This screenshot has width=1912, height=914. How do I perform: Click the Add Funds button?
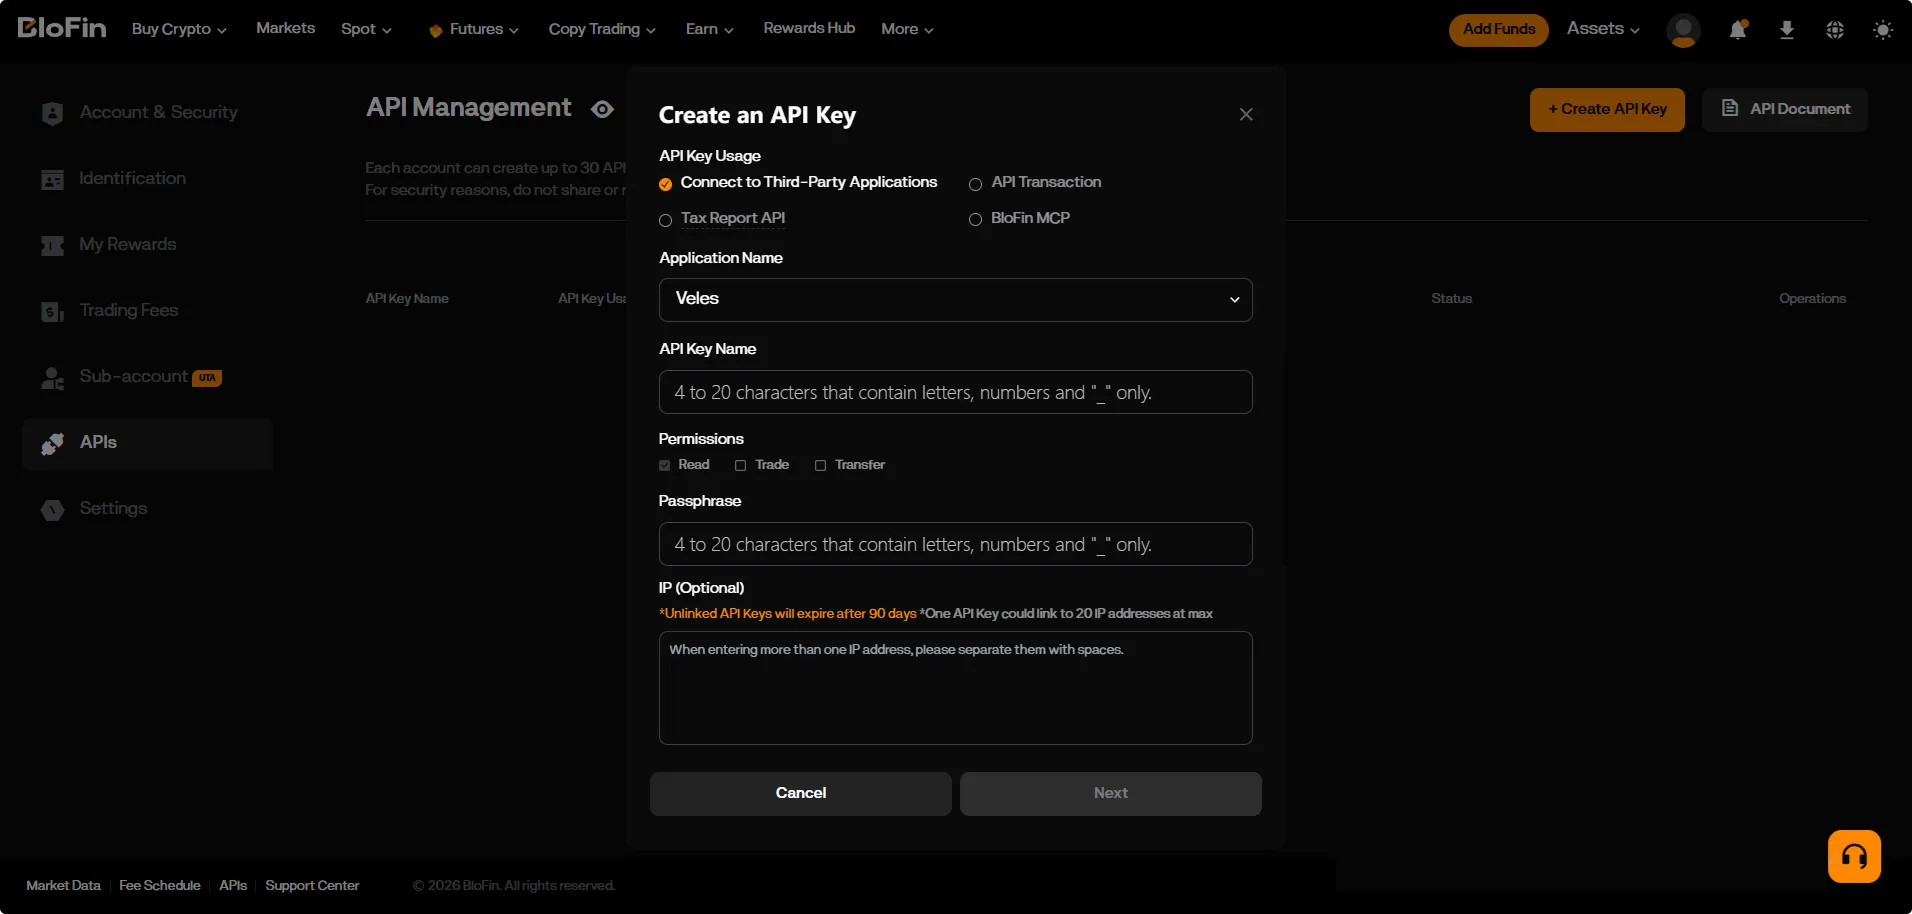(1499, 30)
